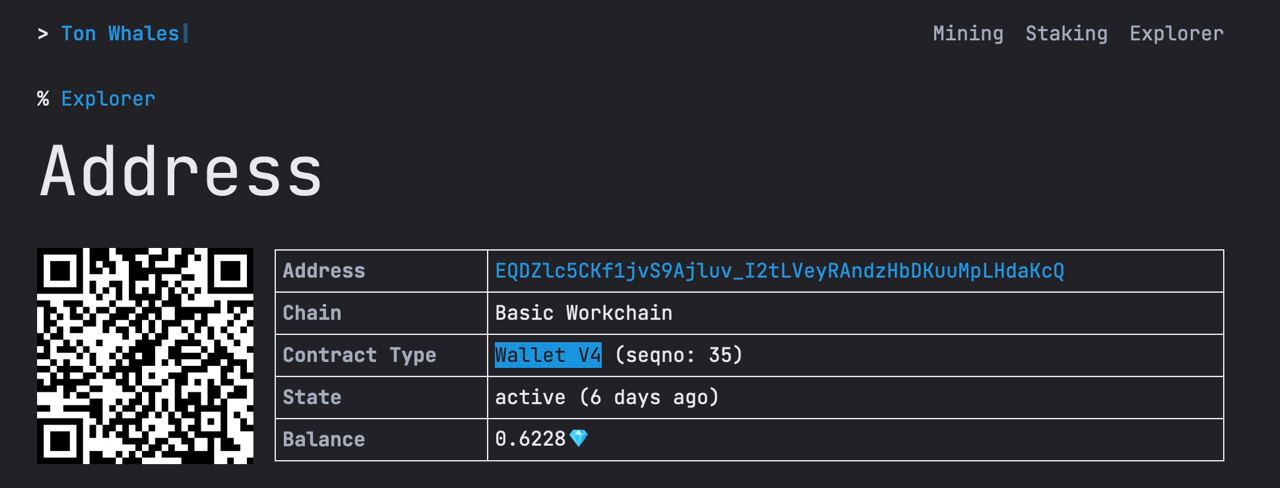
Task: Click the active (6 days ago) state value
Action: click(607, 397)
